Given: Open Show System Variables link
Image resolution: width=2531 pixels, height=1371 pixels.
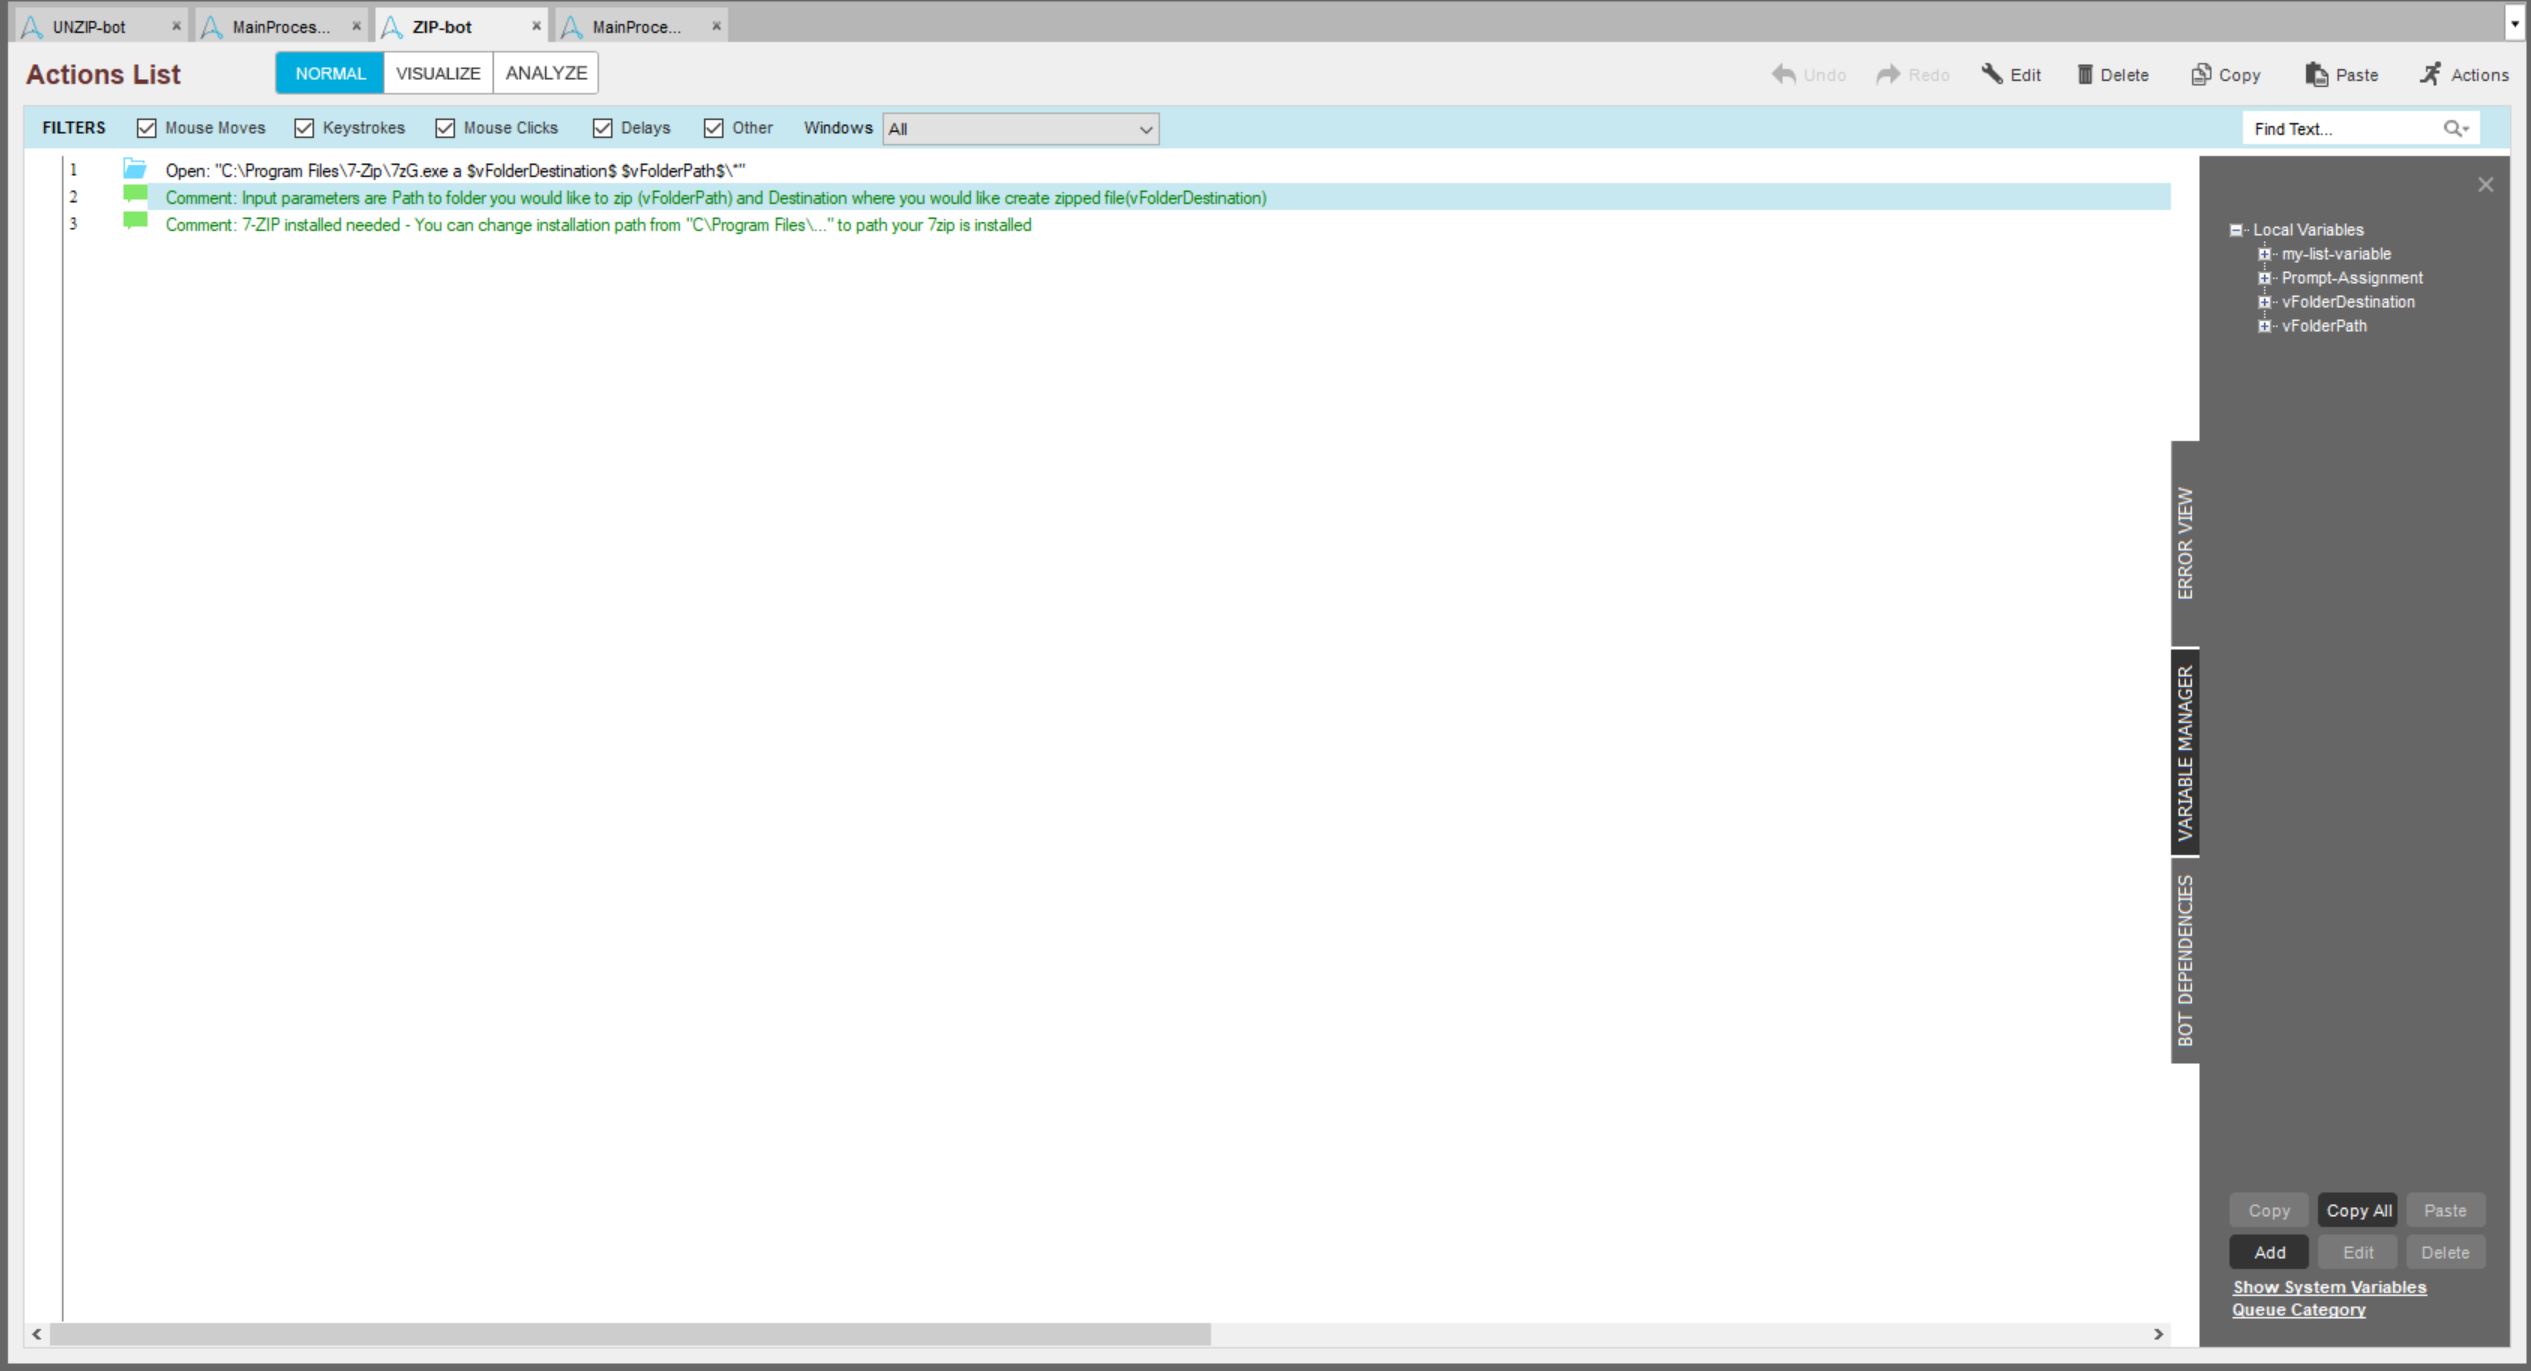Looking at the screenshot, I should pyautogui.click(x=2329, y=1287).
